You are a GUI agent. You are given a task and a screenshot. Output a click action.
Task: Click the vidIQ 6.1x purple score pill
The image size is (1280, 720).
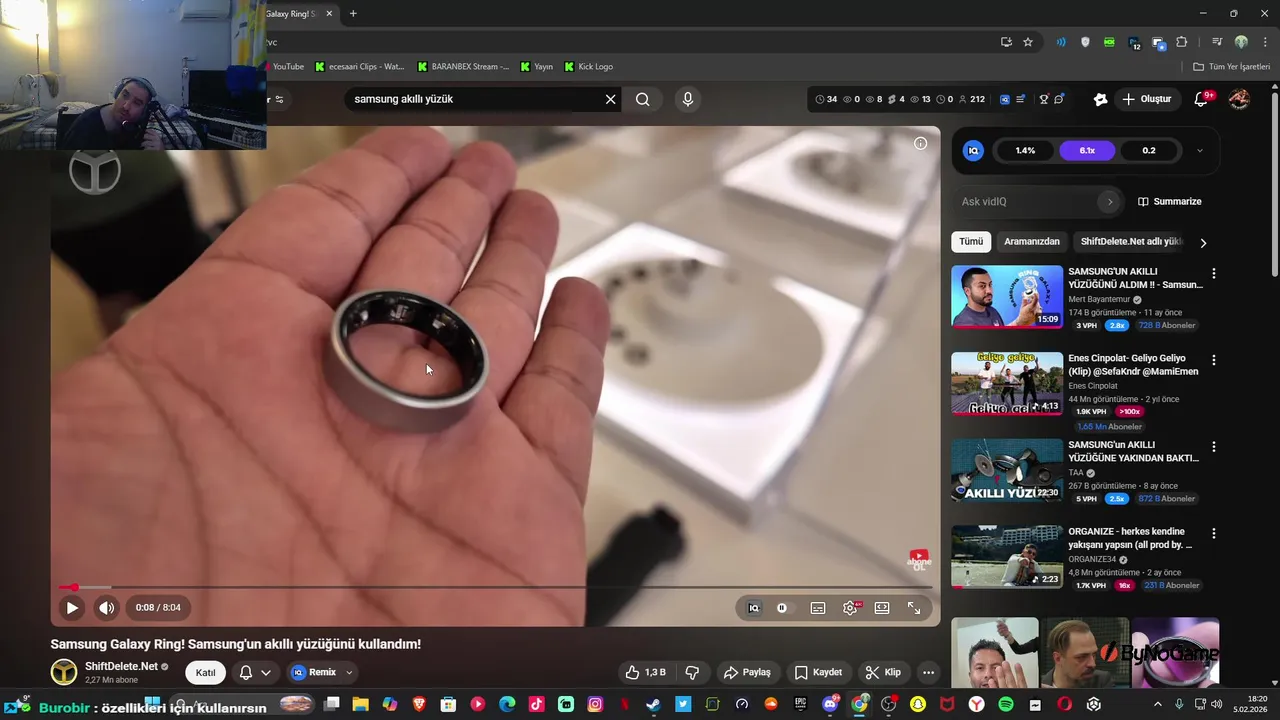1087,151
